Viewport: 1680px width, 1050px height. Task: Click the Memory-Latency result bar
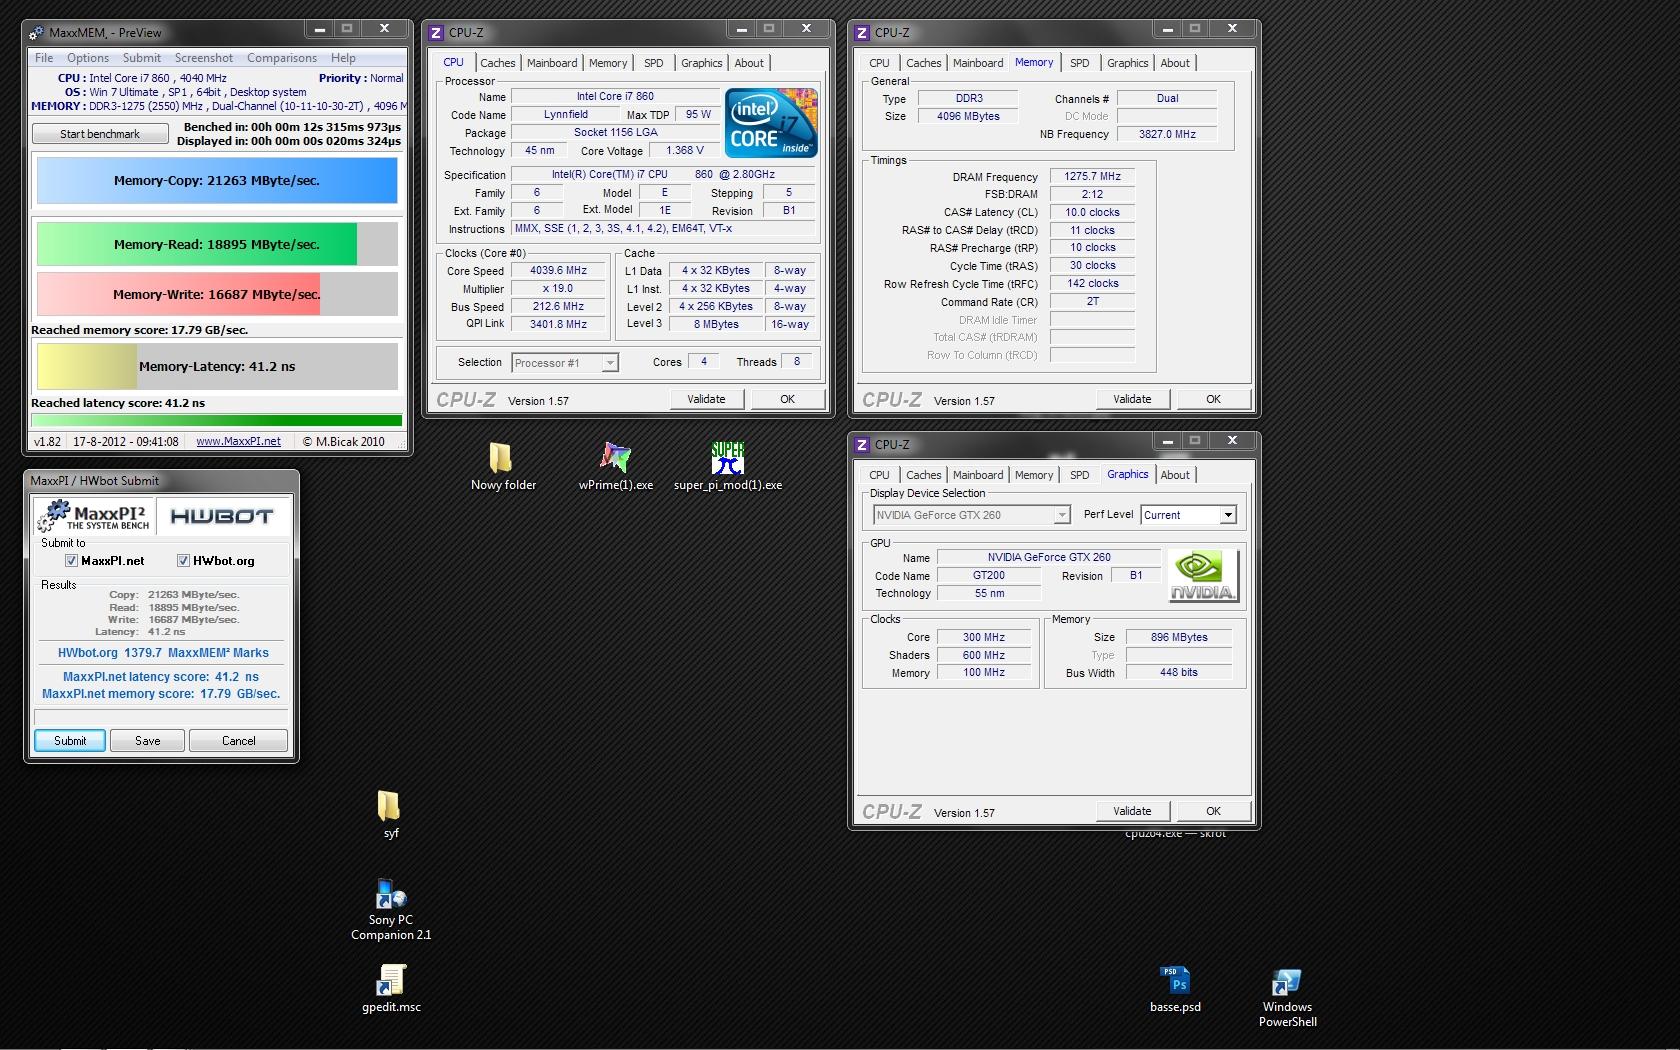[x=217, y=366]
